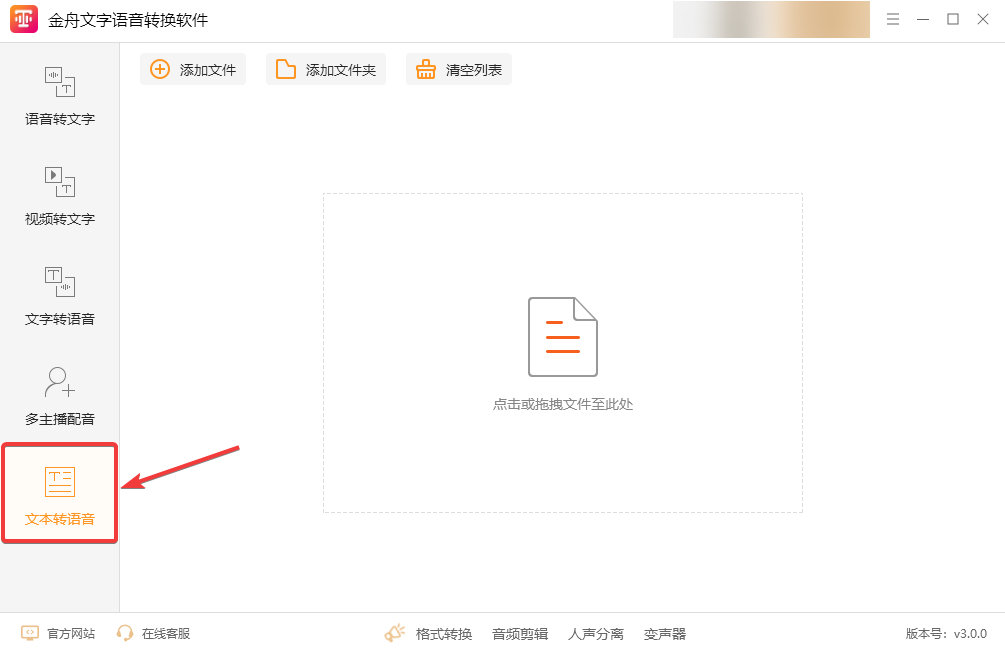Click the app logo in title bar
The width and height of the screenshot is (1005, 653).
coord(24,19)
